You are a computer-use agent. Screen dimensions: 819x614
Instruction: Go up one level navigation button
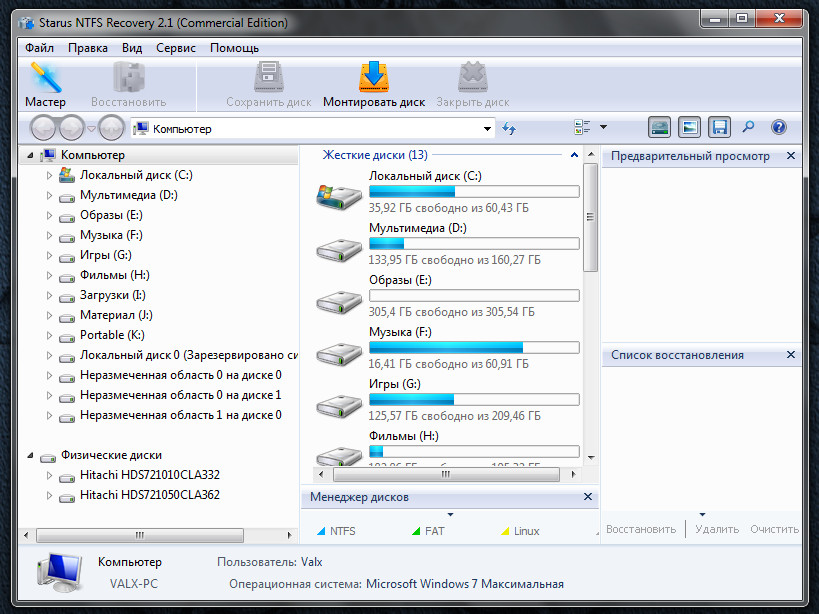(111, 128)
